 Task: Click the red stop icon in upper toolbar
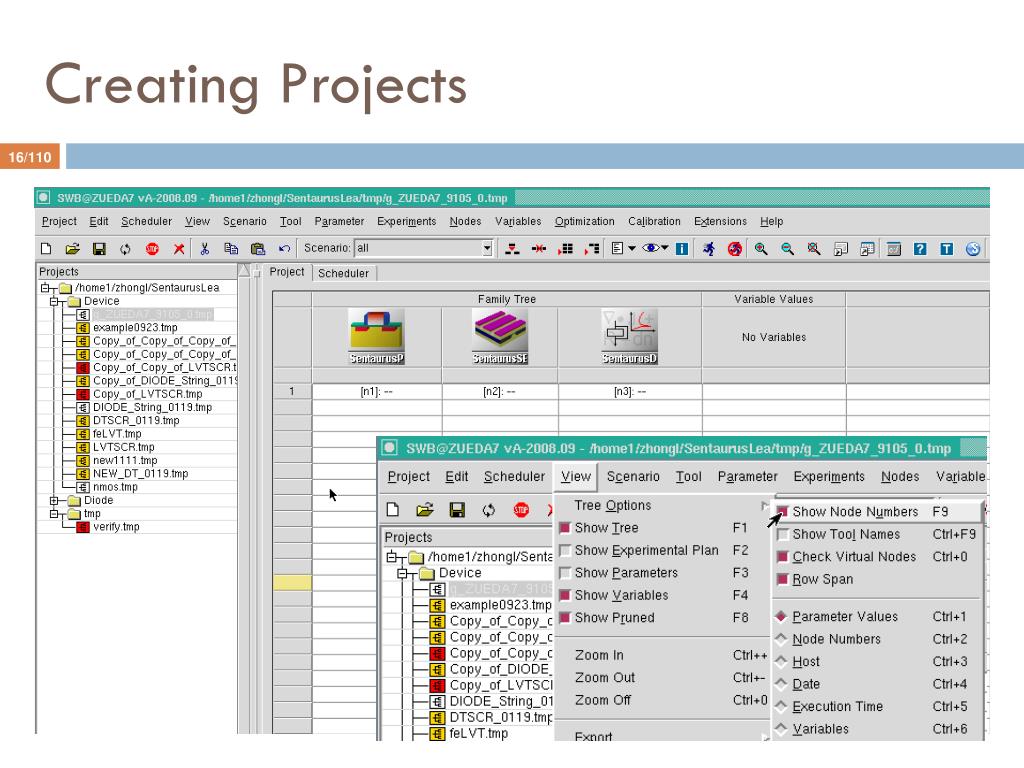click(x=152, y=249)
